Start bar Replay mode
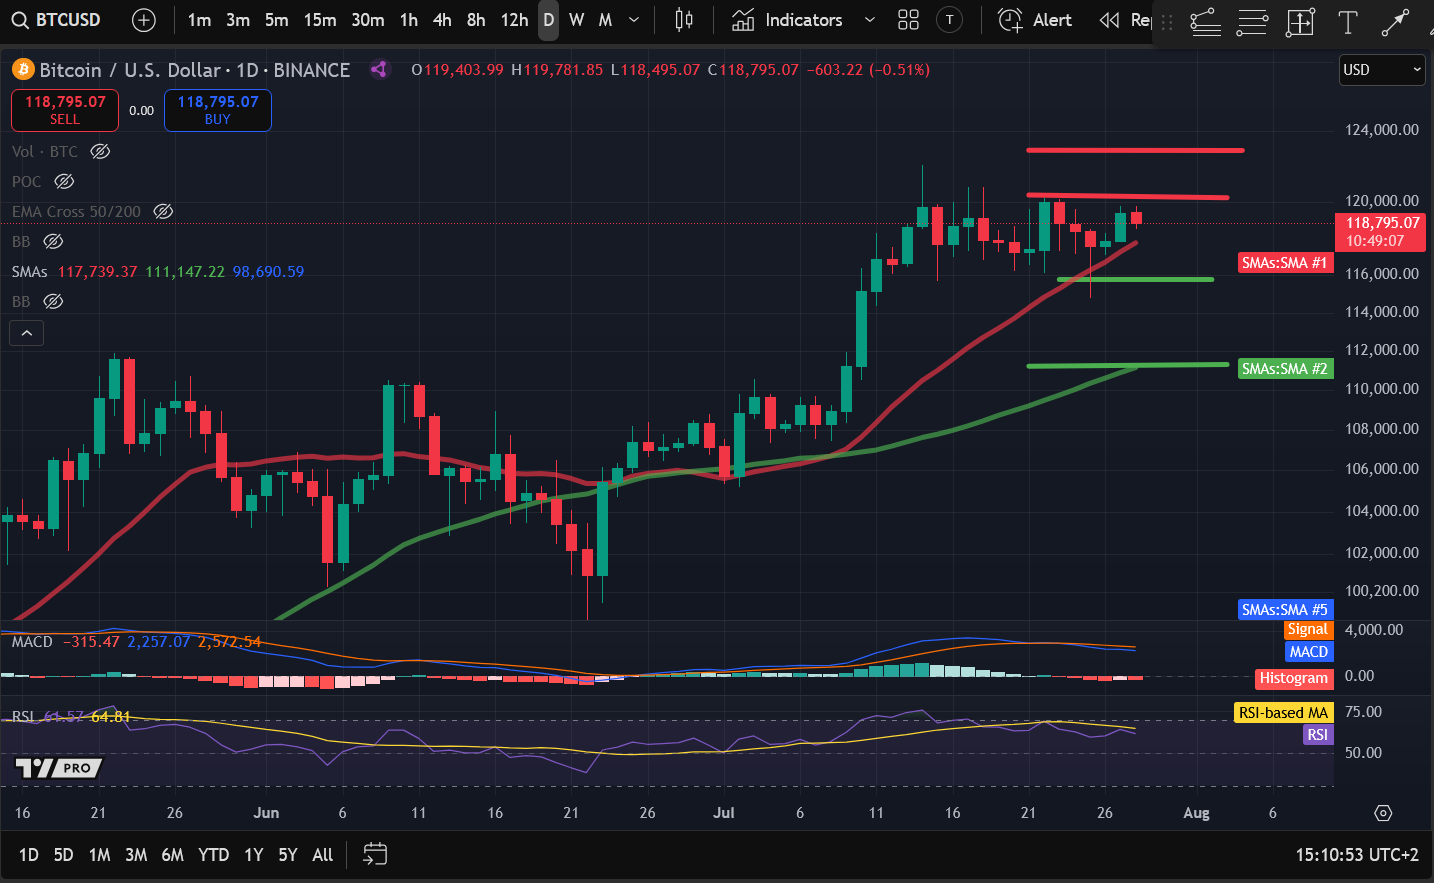 point(1125,20)
